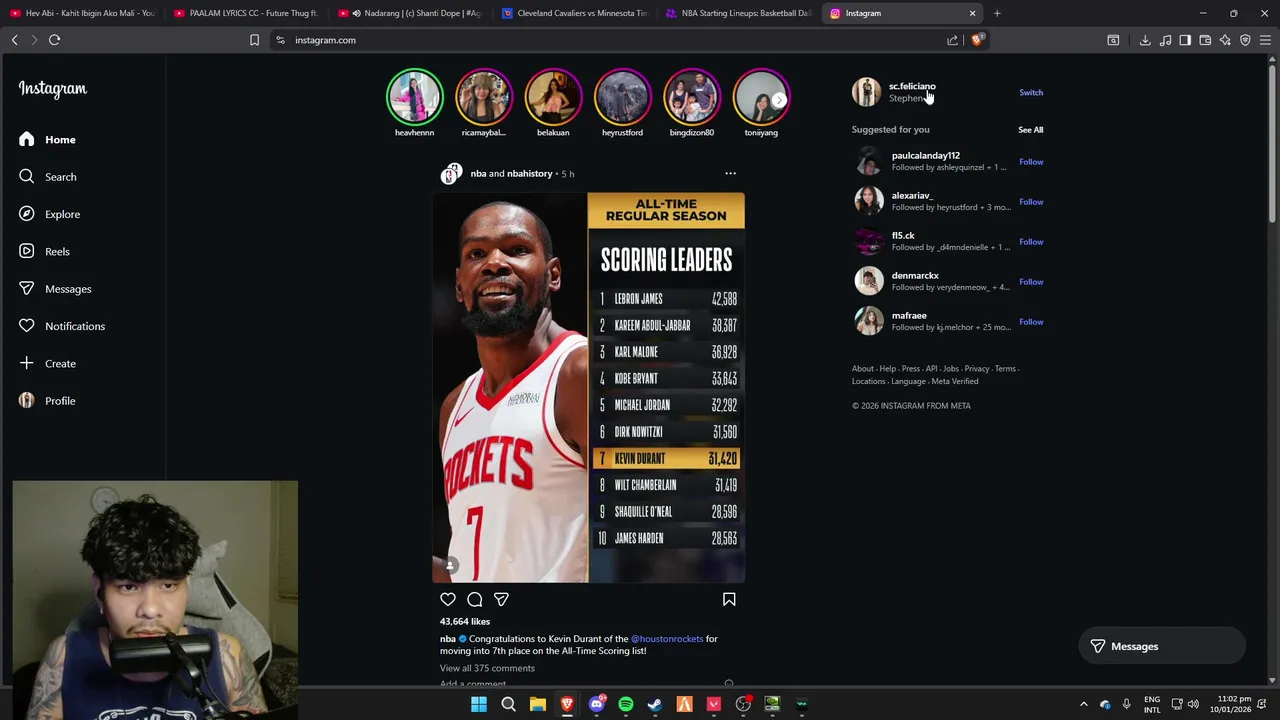Open Steam from taskbar
Image resolution: width=1280 pixels, height=720 pixels.
click(655, 705)
